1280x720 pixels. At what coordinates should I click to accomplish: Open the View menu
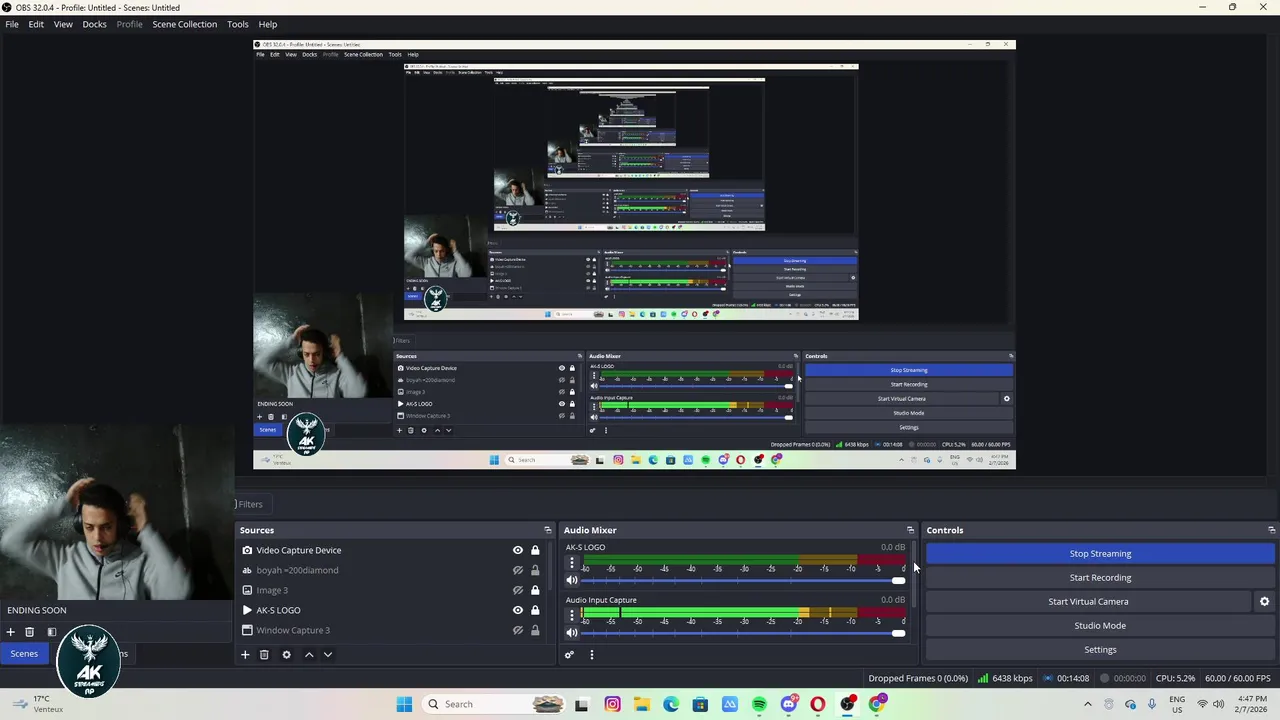click(63, 24)
